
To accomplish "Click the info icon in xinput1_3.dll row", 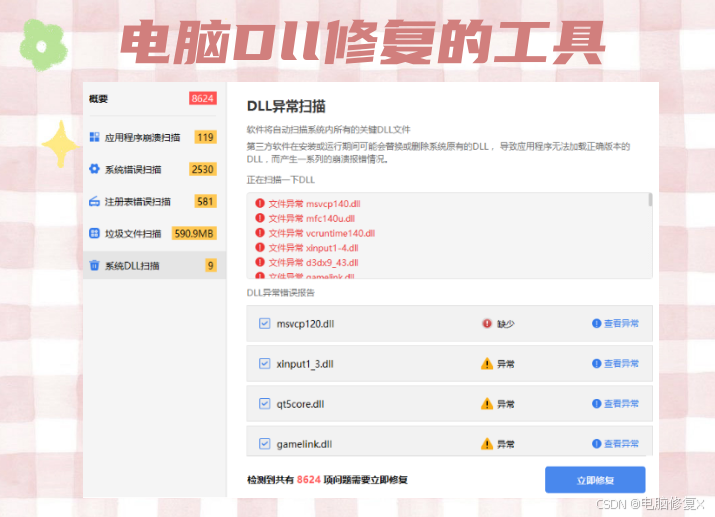I will pos(596,363).
